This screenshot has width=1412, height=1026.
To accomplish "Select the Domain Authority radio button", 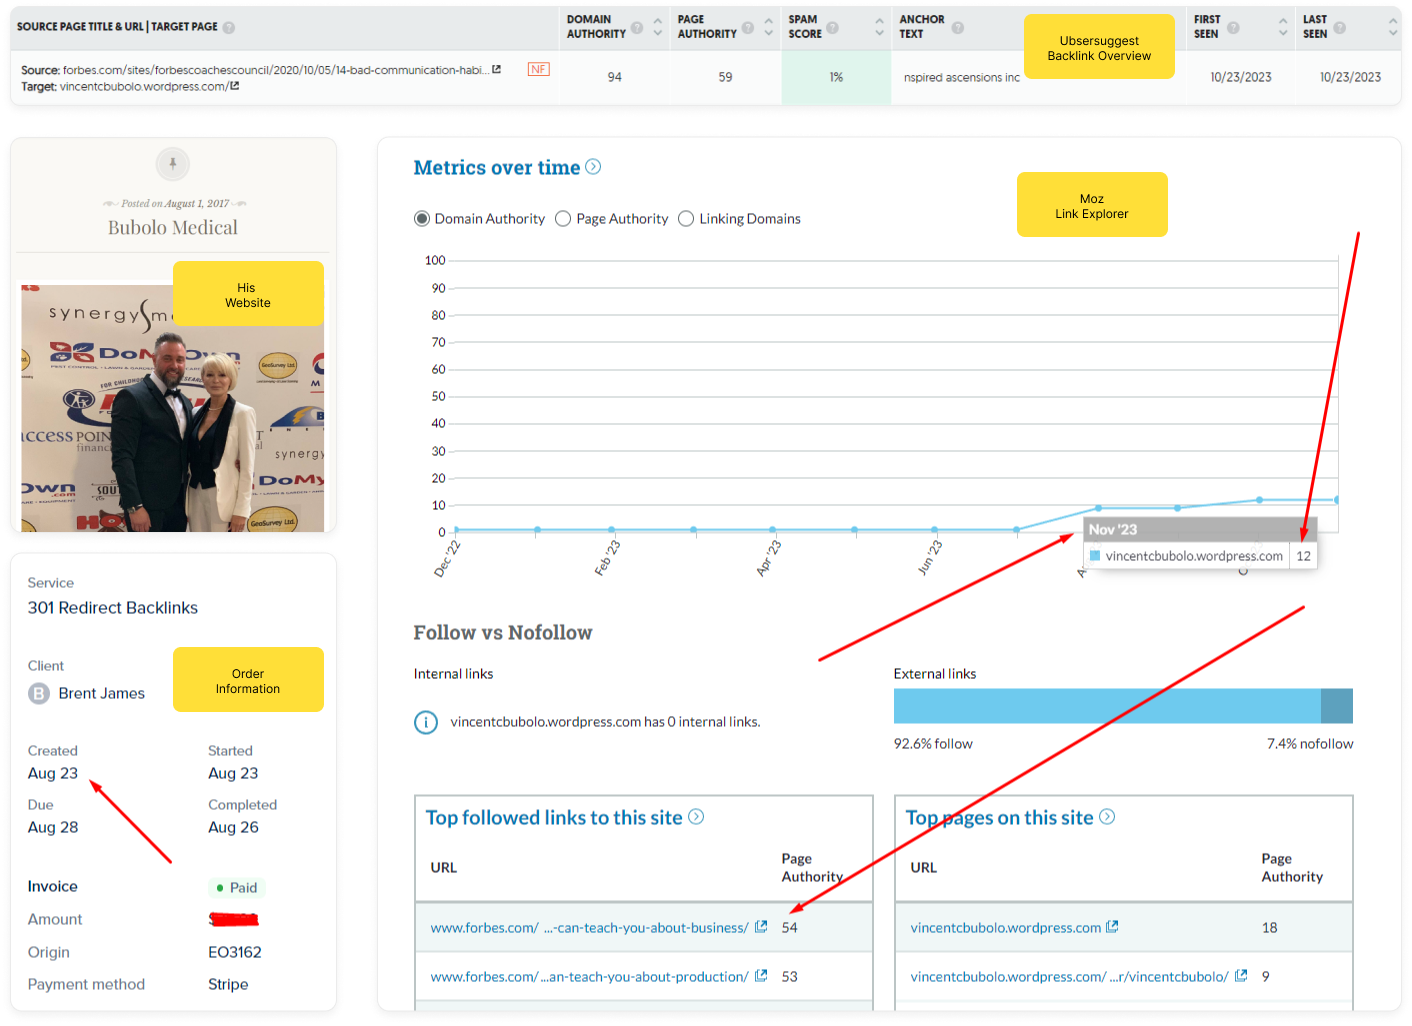I will point(422,219).
